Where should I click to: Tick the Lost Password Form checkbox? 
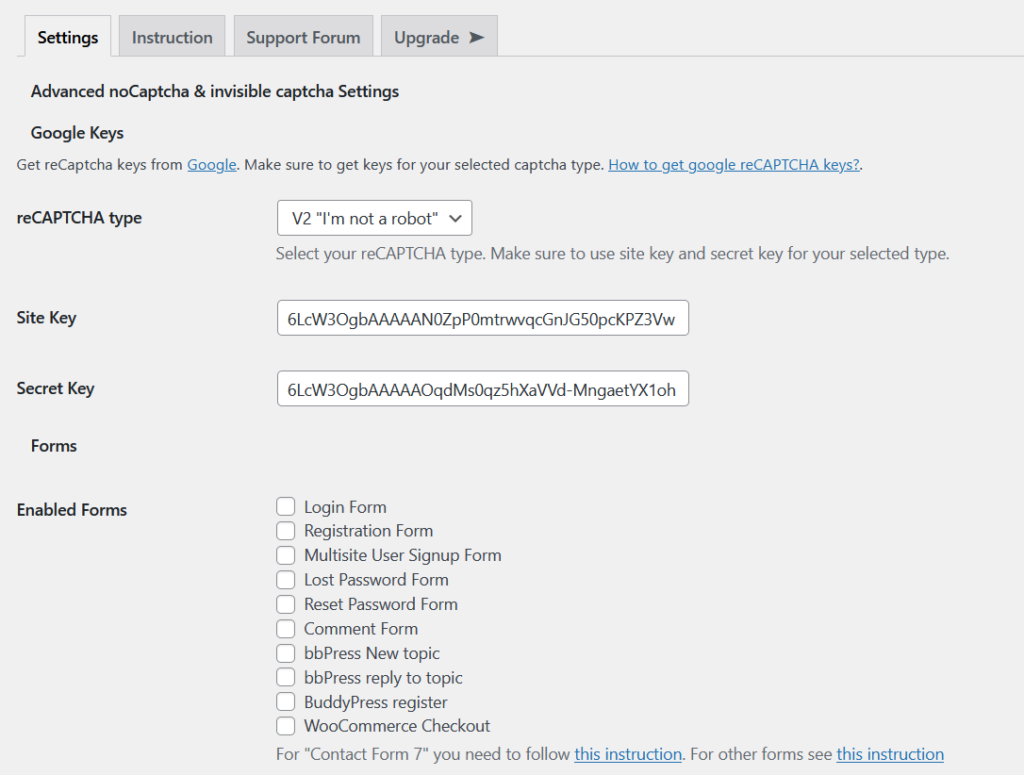click(x=285, y=580)
